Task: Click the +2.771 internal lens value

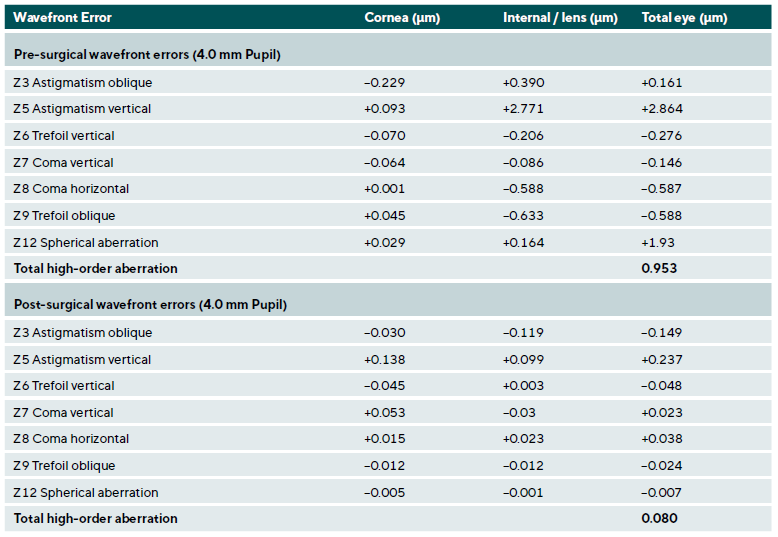Action: point(523,109)
